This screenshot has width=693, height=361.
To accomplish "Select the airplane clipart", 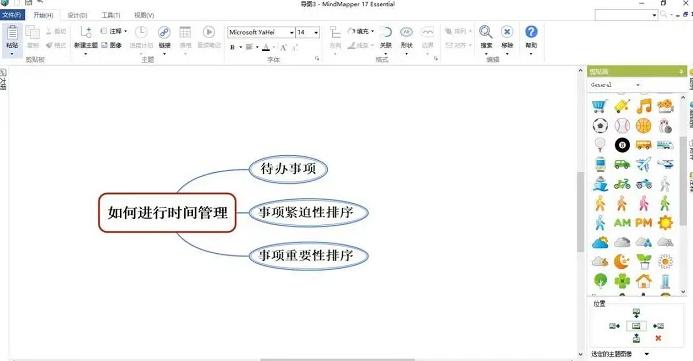I will point(644,164).
